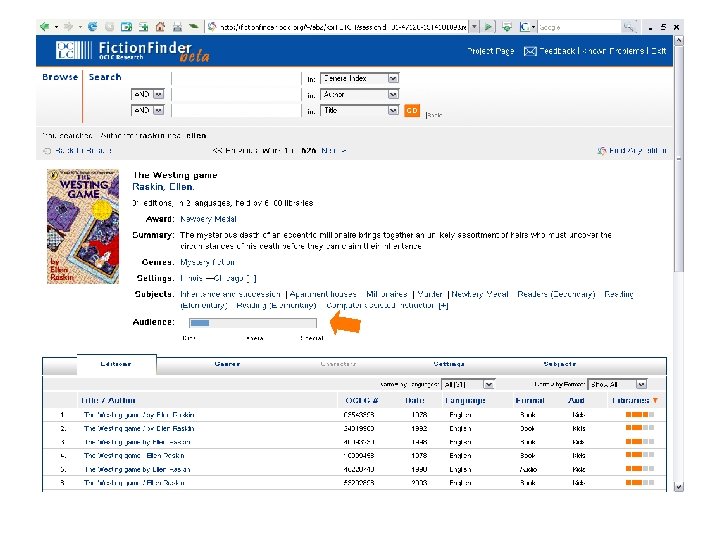Screen dimensions: 720x540
Task: Click the Audience level bar
Action: pyautogui.click(x=253, y=323)
